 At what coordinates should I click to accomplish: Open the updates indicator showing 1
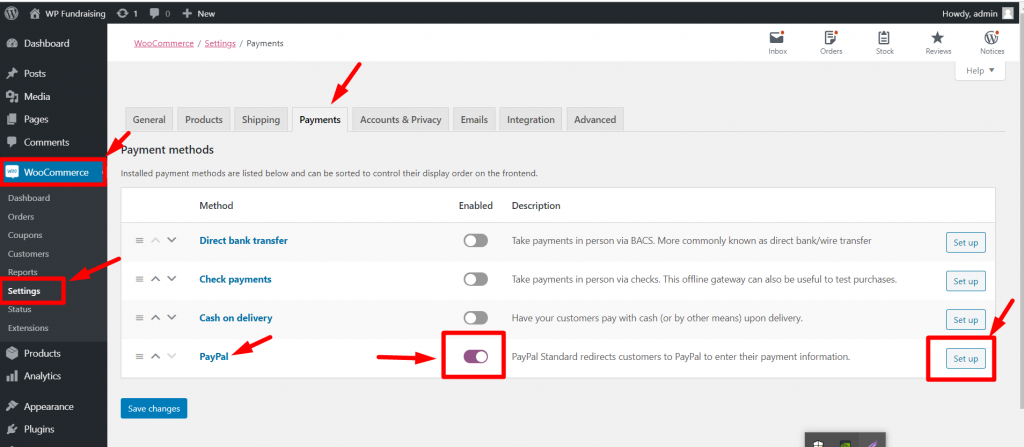pos(127,13)
